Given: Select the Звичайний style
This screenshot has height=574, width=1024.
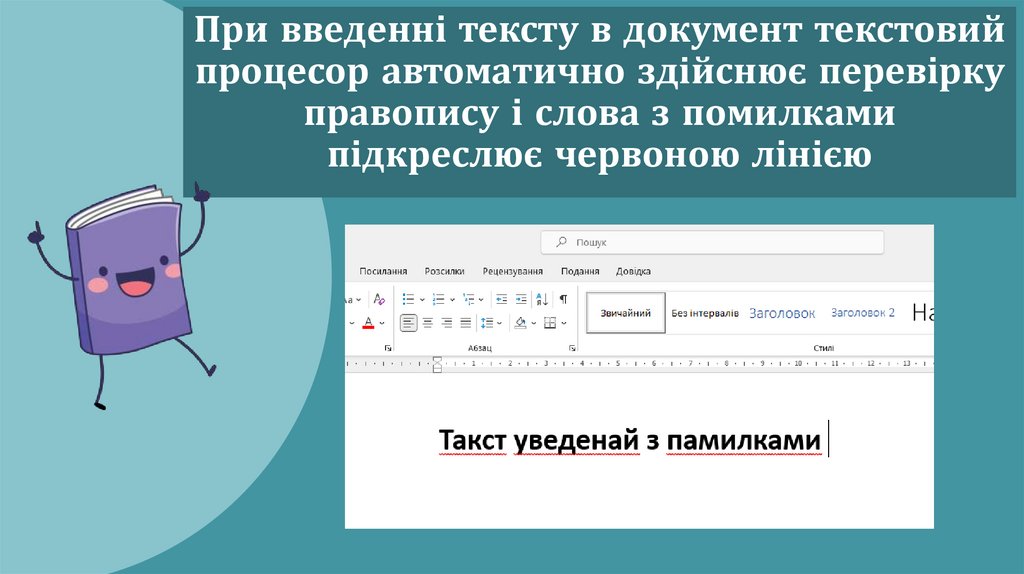Looking at the screenshot, I should point(626,313).
